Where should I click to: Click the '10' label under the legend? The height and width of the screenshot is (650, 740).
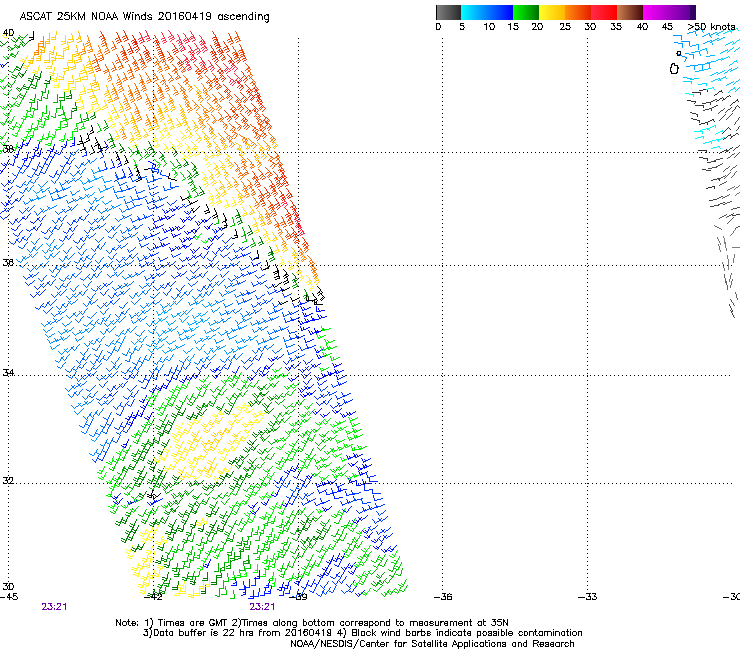[x=489, y=27]
